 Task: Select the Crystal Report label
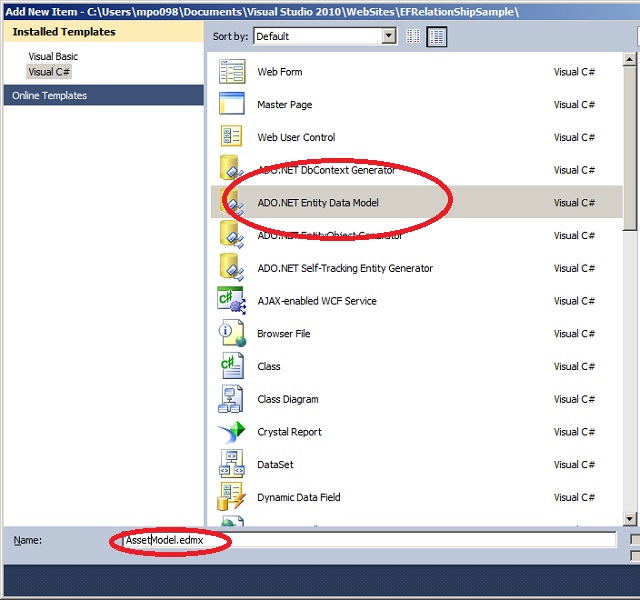[289, 432]
